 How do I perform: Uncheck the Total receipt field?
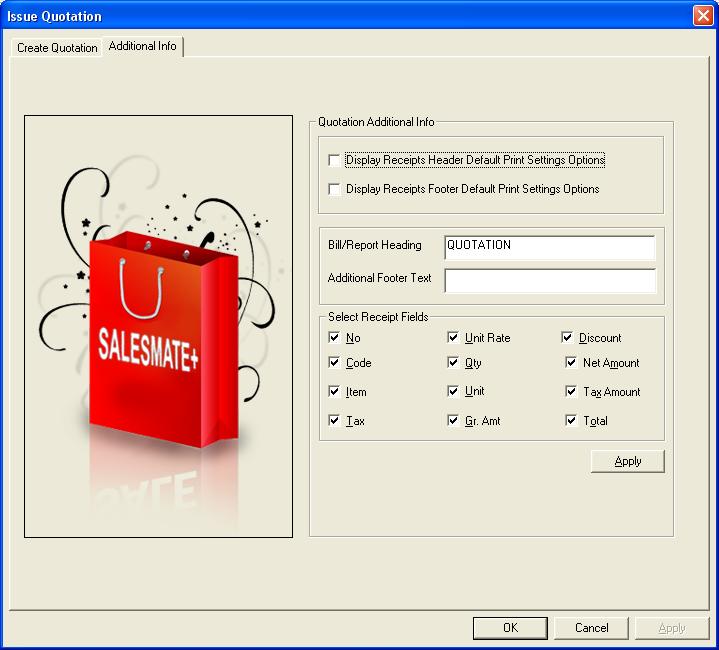[571, 420]
